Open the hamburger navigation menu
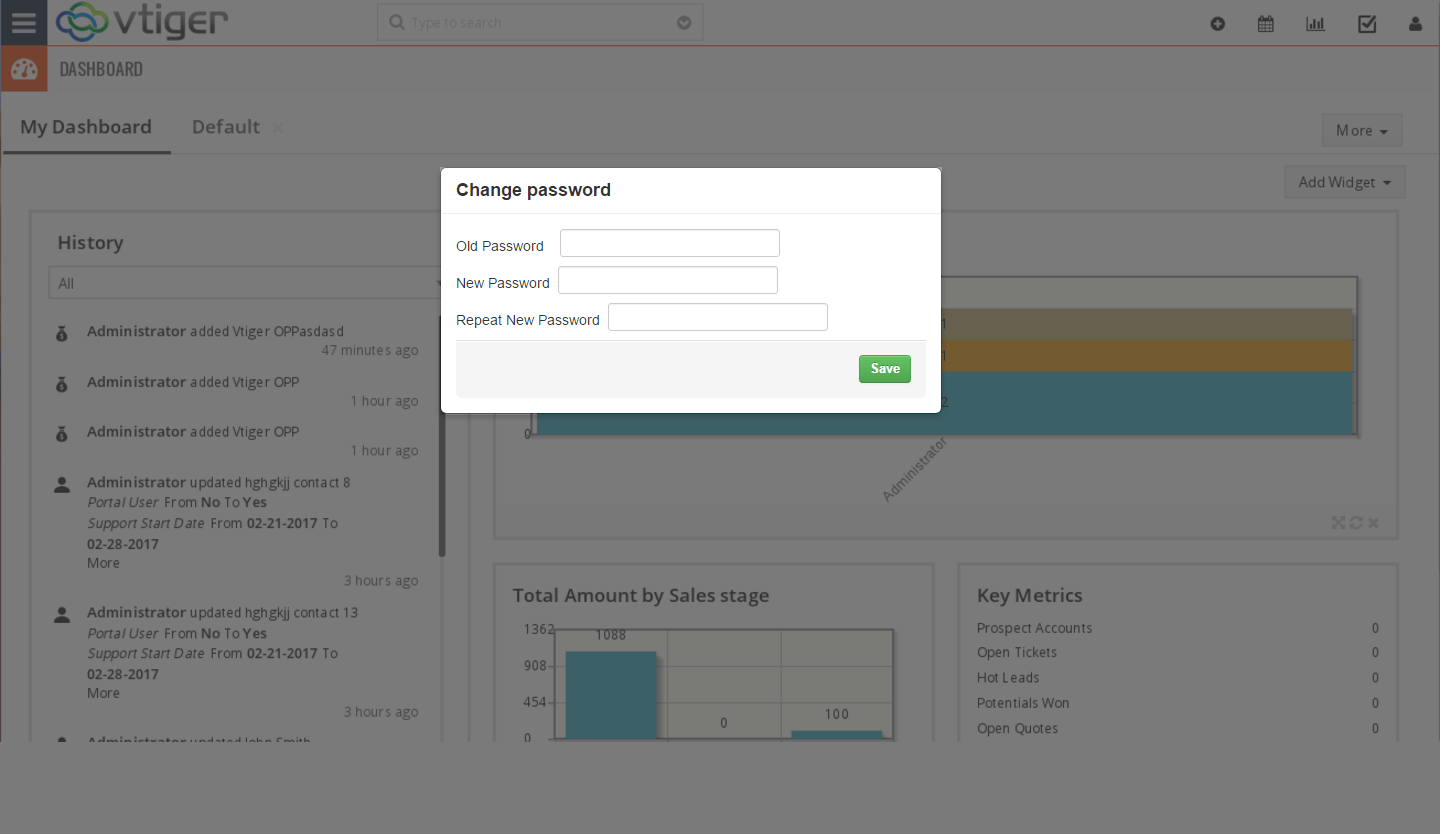1440x834 pixels. point(23,22)
